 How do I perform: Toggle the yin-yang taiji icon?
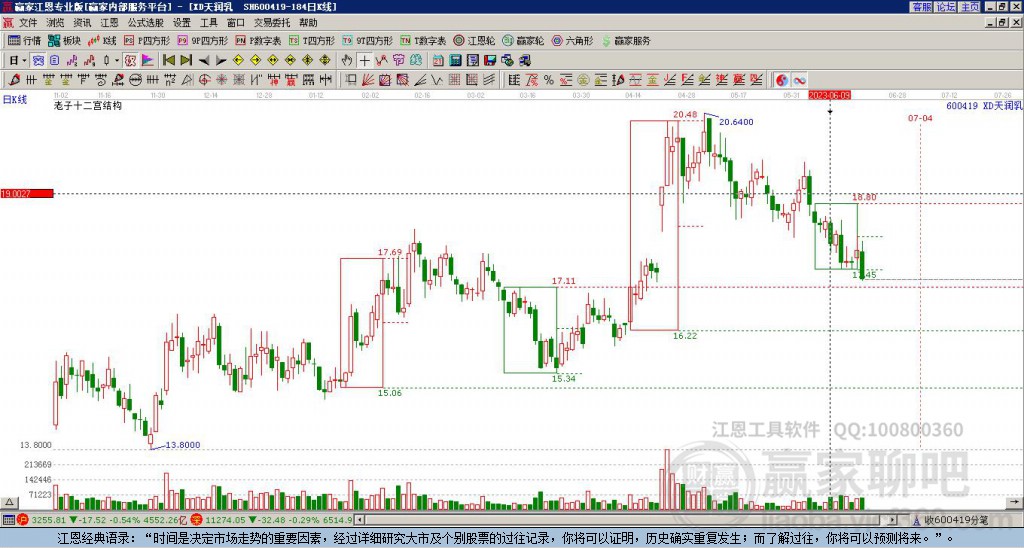point(781,80)
